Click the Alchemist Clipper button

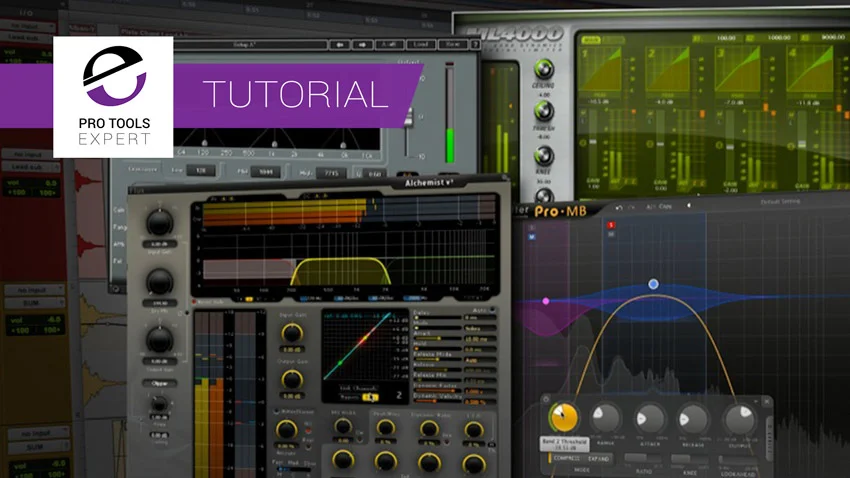pos(159,383)
